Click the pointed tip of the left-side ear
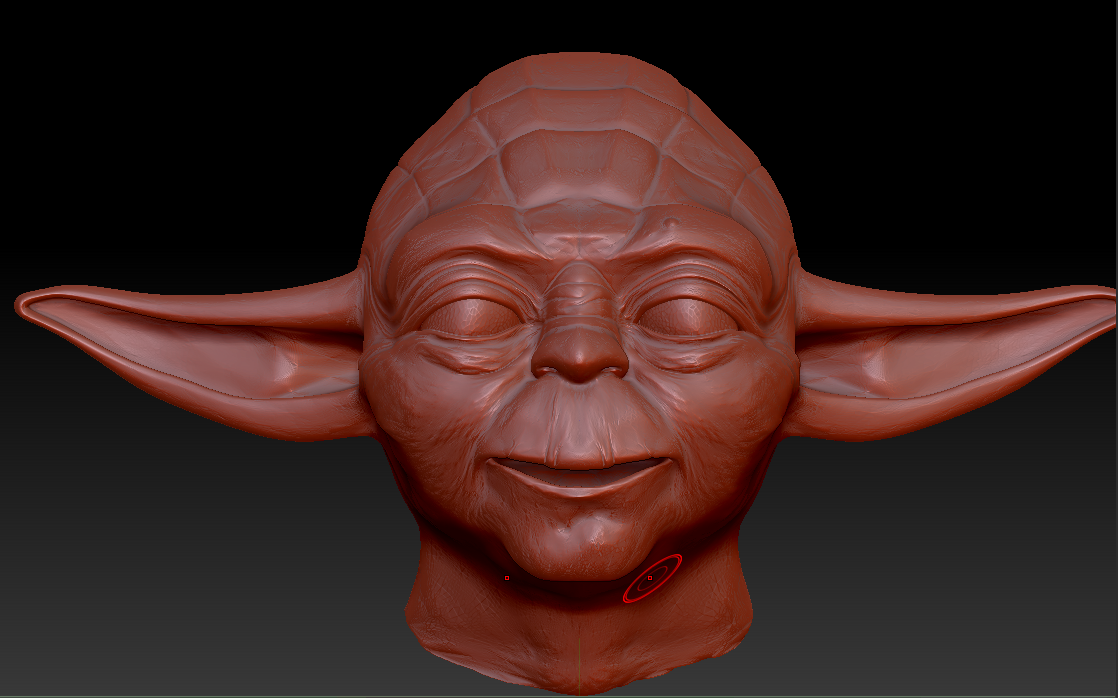 (x=26, y=305)
